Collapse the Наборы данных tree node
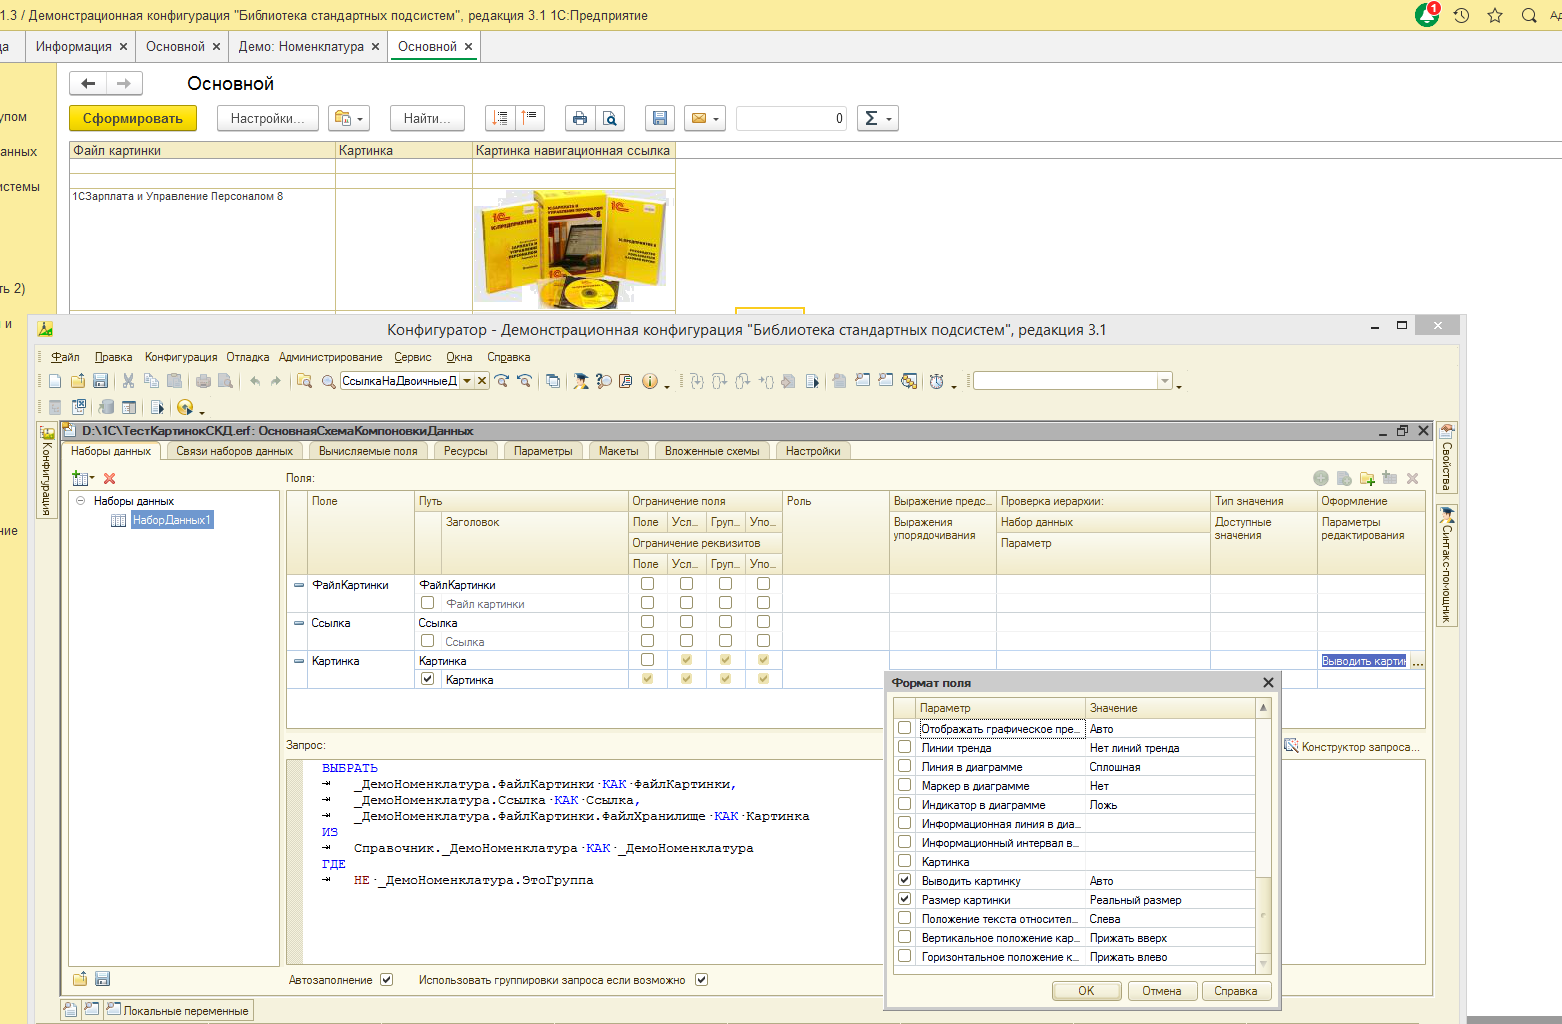Screen dimensions: 1562x1024 [80, 501]
